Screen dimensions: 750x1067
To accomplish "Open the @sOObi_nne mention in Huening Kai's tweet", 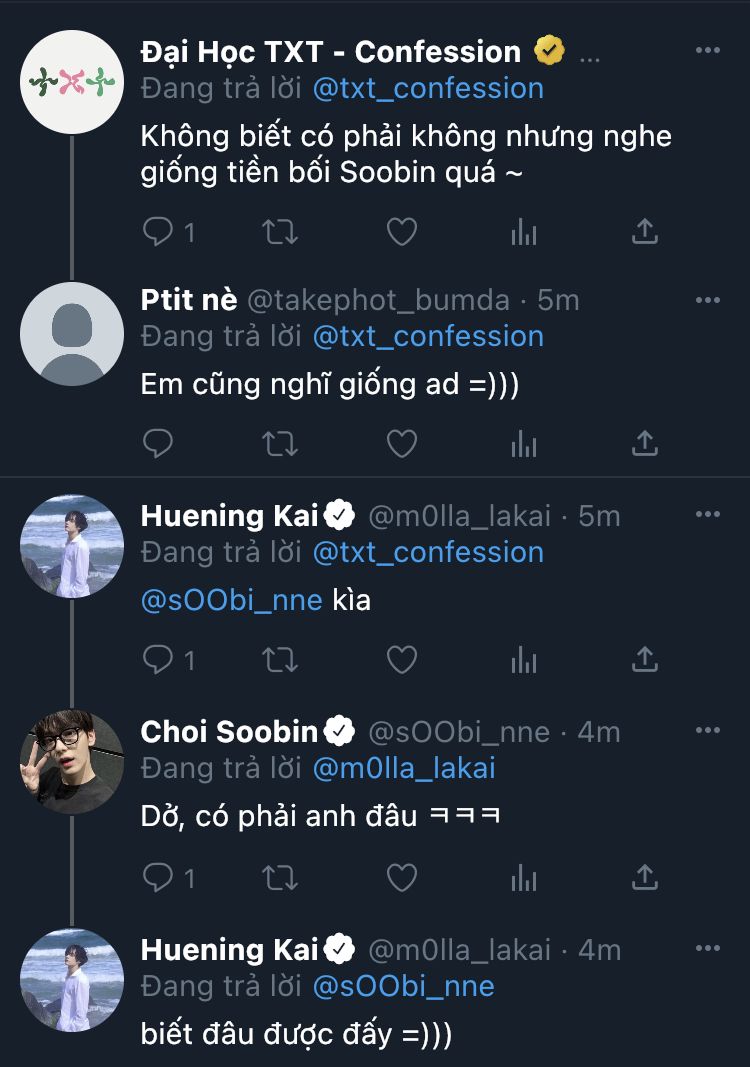I will (x=232, y=600).
